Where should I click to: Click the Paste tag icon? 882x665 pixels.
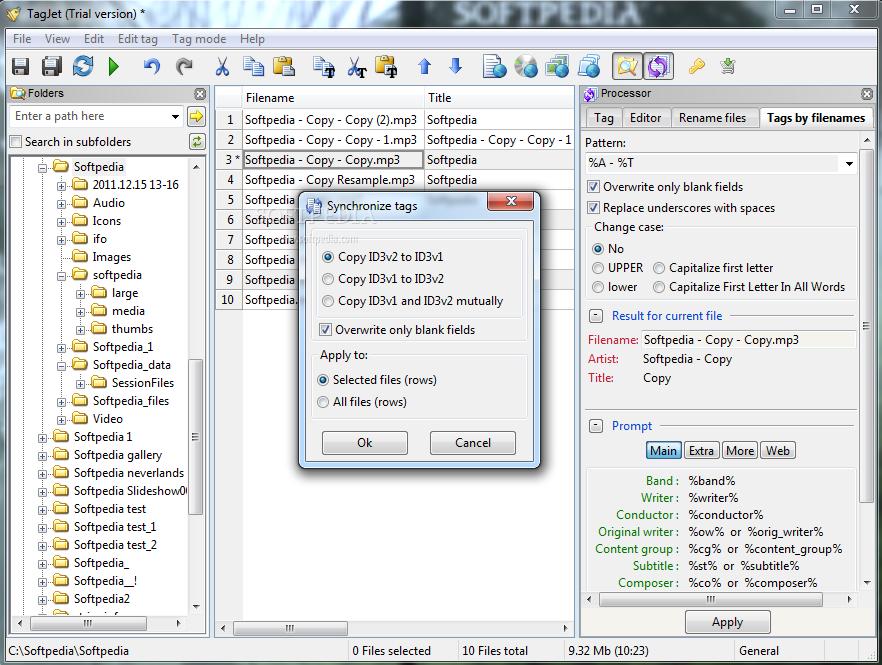coord(386,66)
